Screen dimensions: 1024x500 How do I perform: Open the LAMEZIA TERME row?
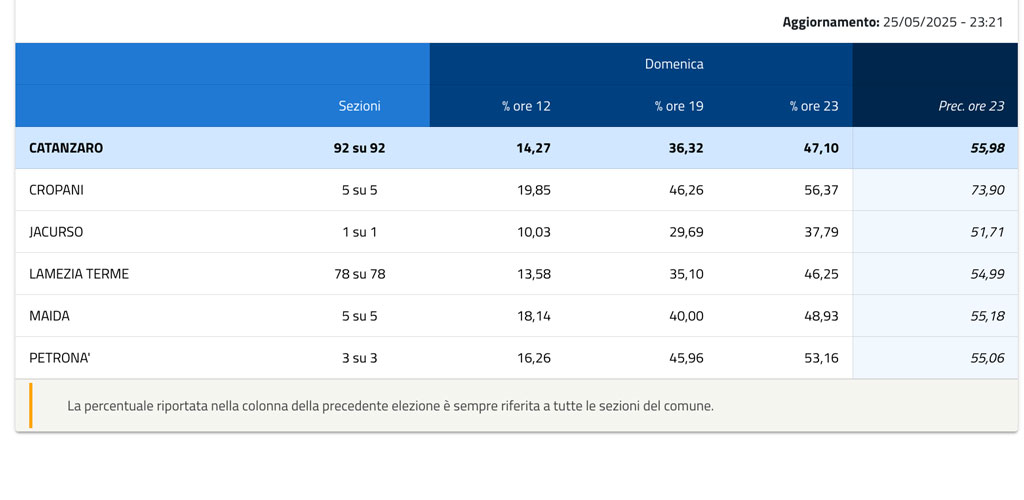click(x=79, y=274)
